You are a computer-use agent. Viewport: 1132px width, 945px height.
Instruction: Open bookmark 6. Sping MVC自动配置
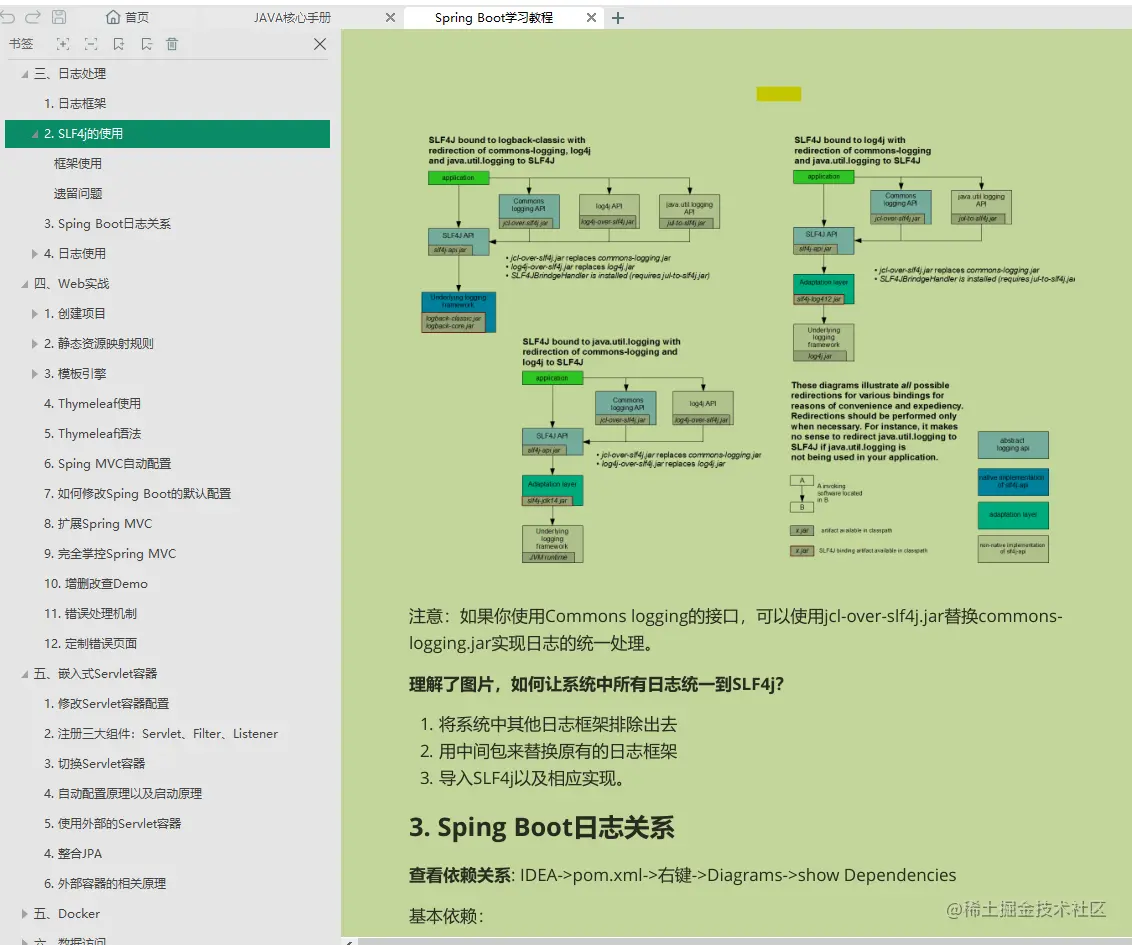click(x=108, y=463)
